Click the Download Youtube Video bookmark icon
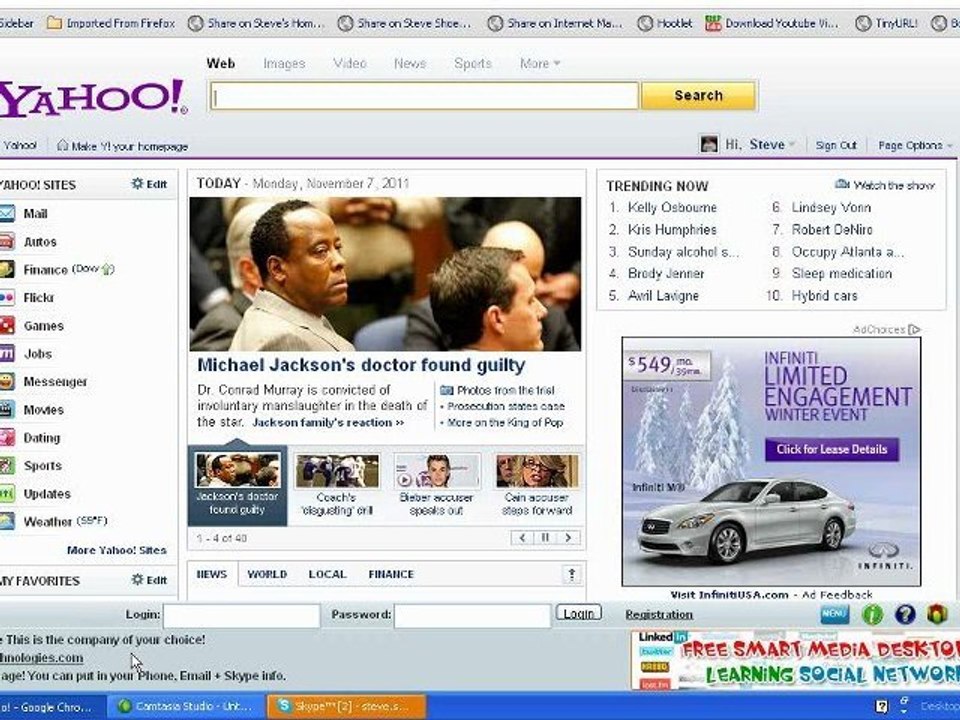 [x=713, y=23]
